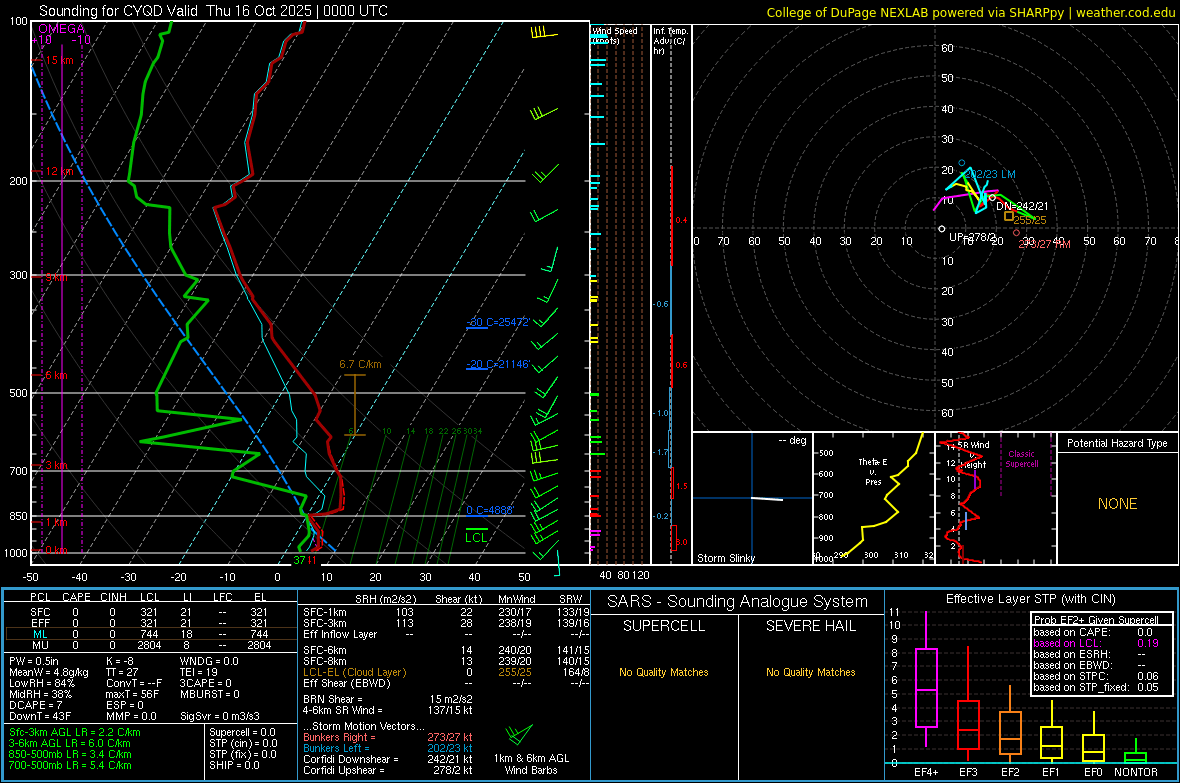Click the 6.7 C/km lapse rate annotation
The height and width of the screenshot is (783, 1180).
(360, 364)
